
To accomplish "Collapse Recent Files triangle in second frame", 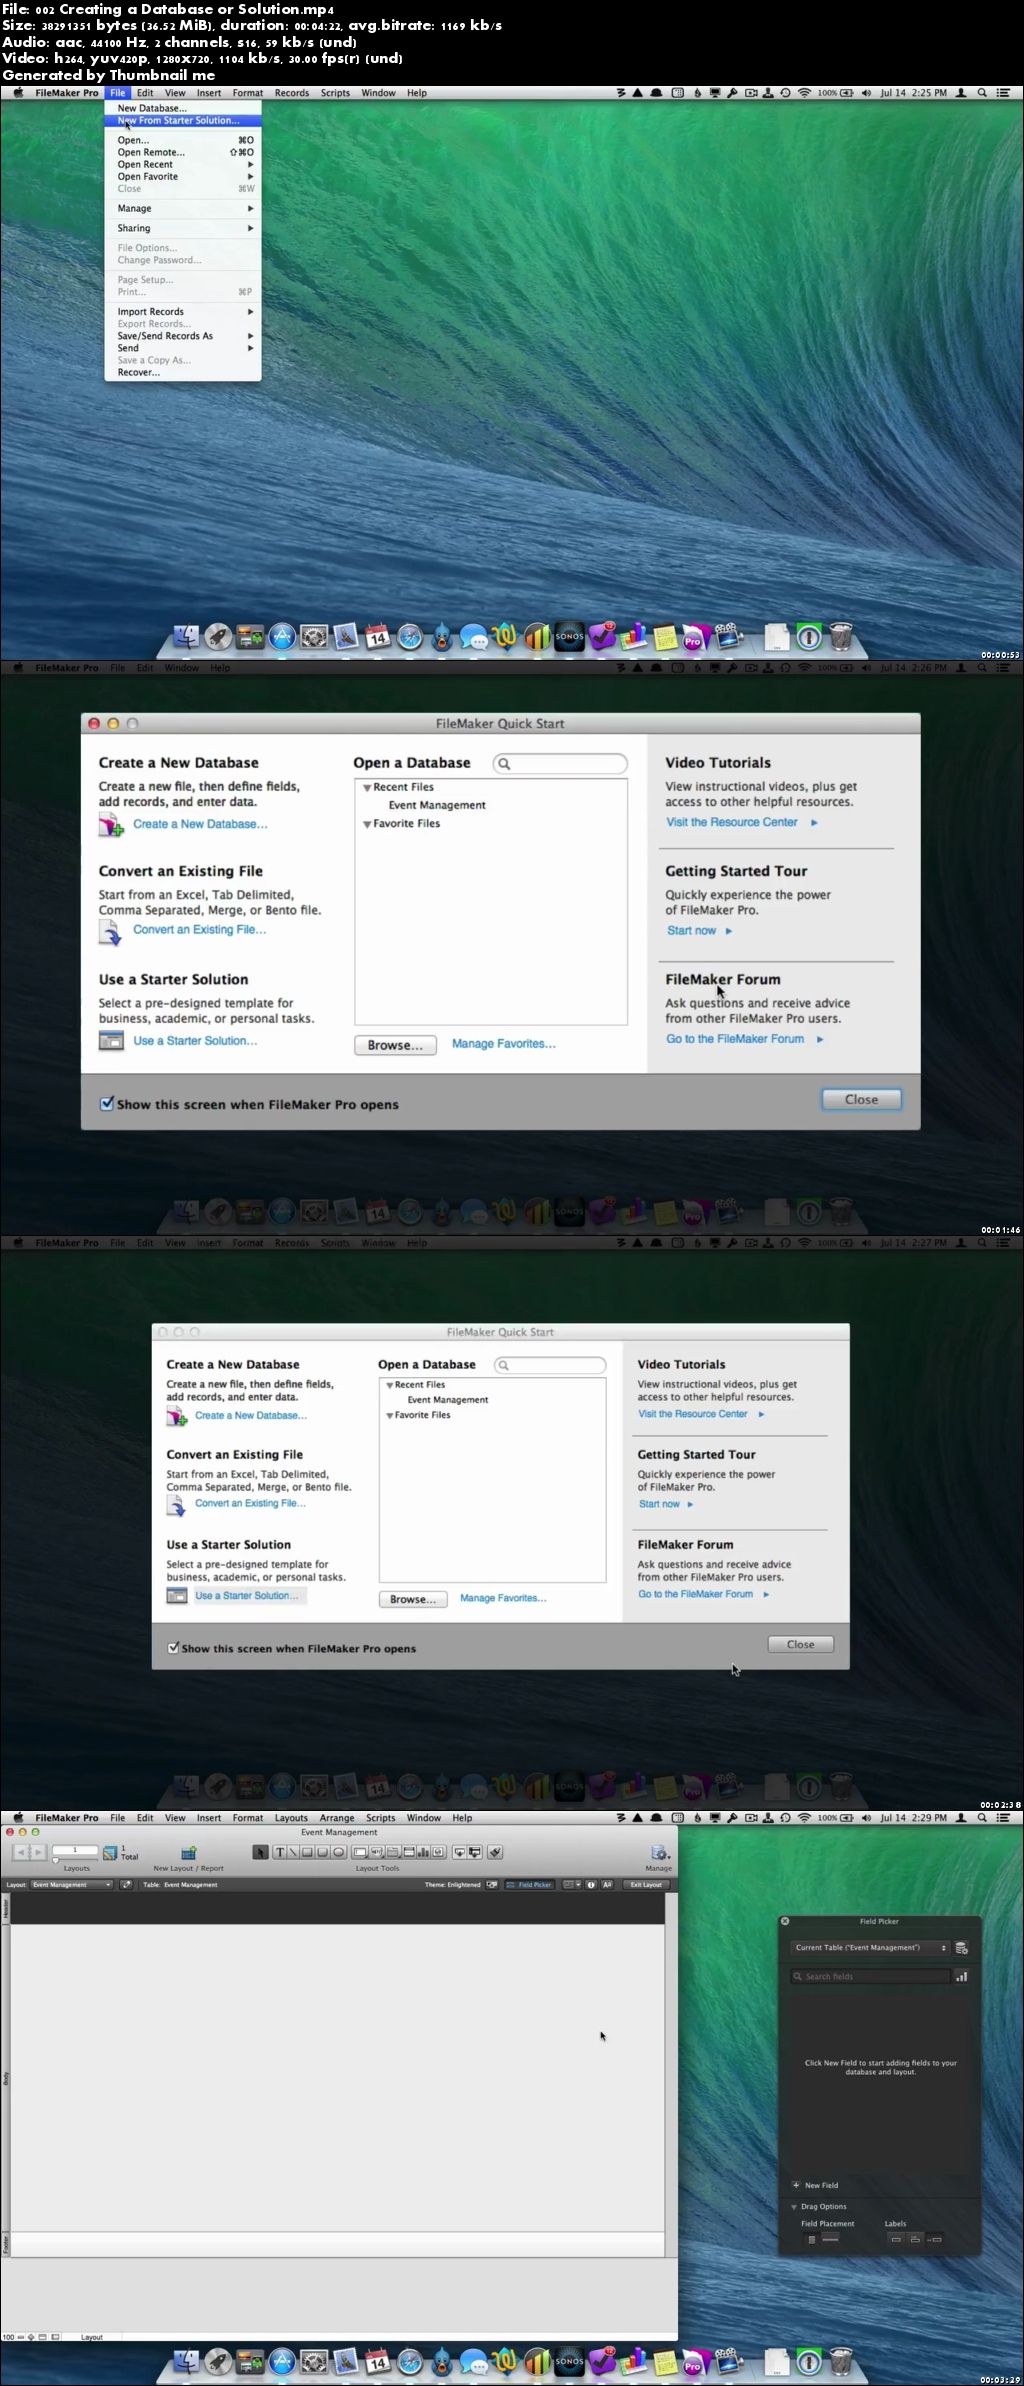I will point(367,788).
